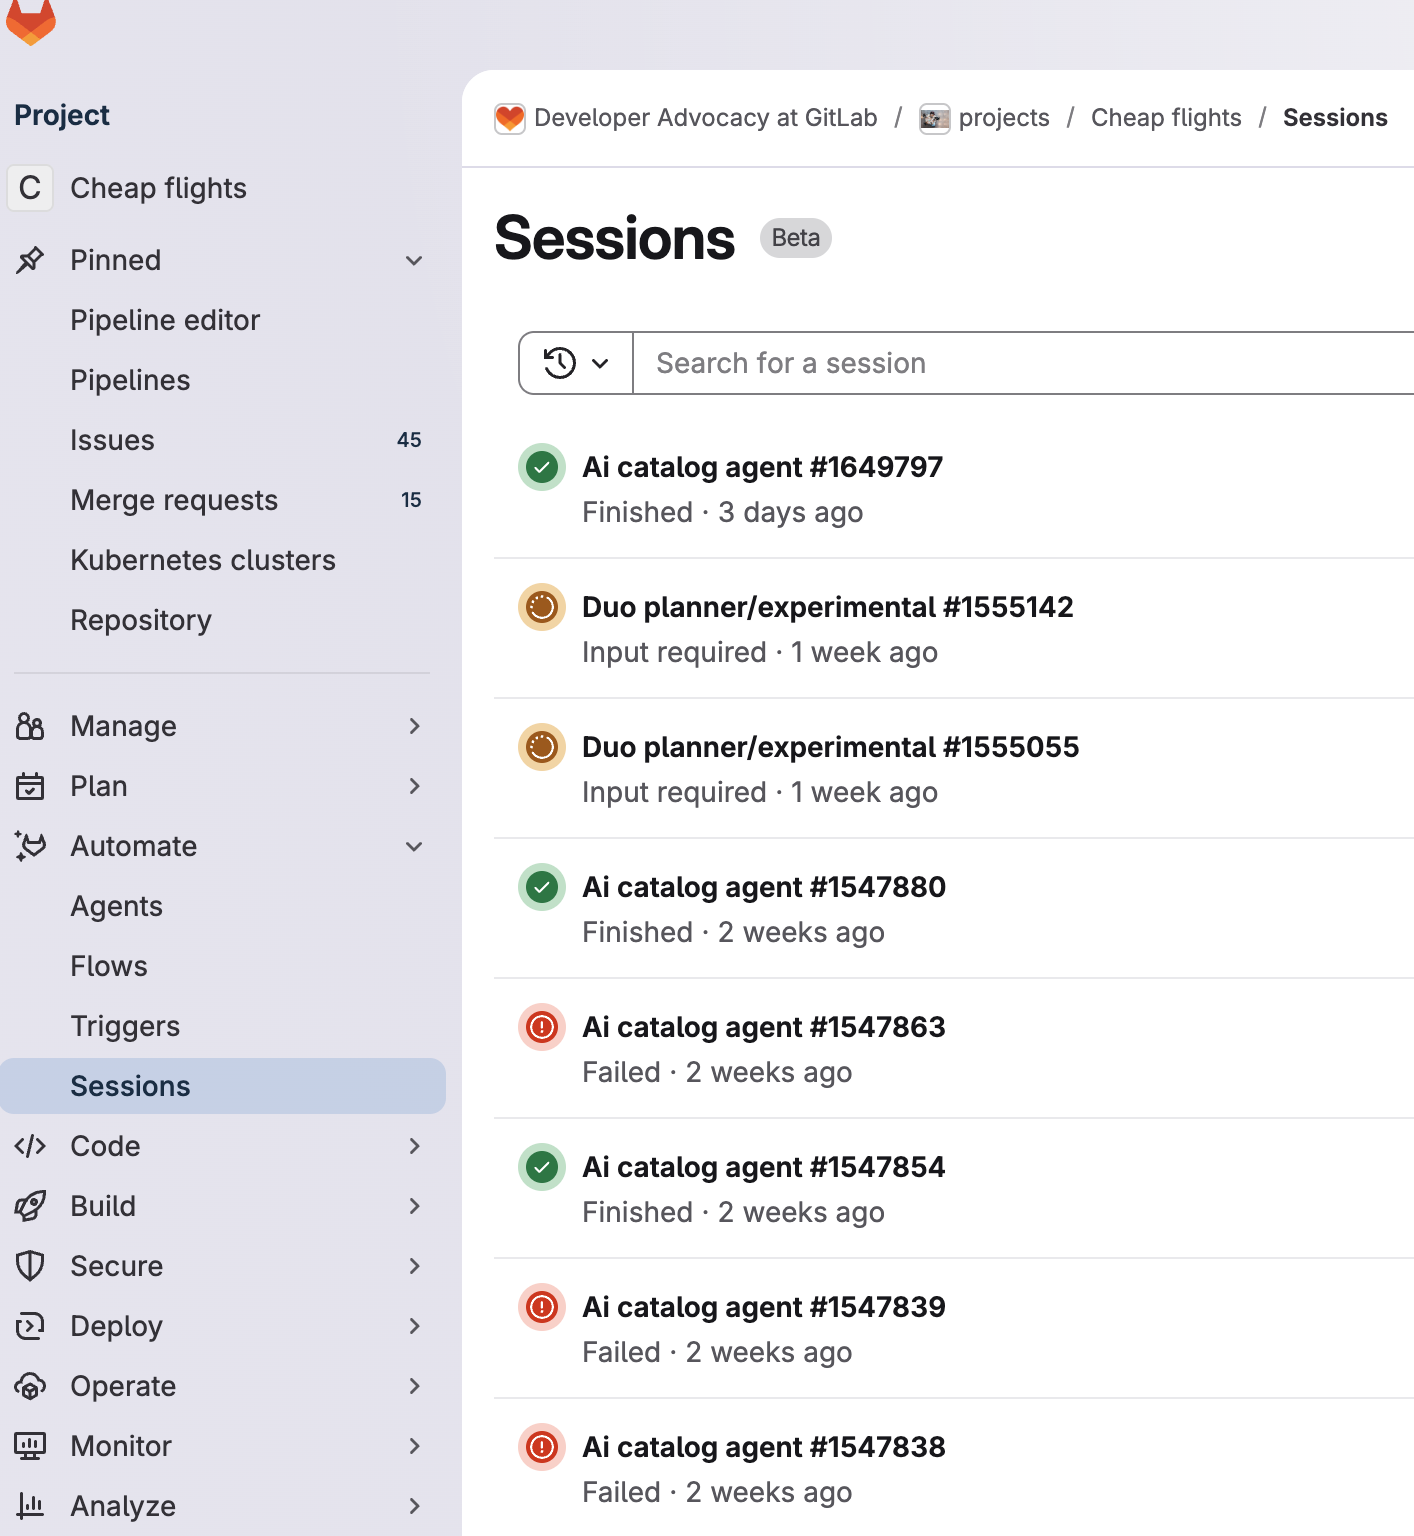Image resolution: width=1414 pixels, height=1536 pixels.
Task: Collapse the Pinned section
Action: (x=414, y=261)
